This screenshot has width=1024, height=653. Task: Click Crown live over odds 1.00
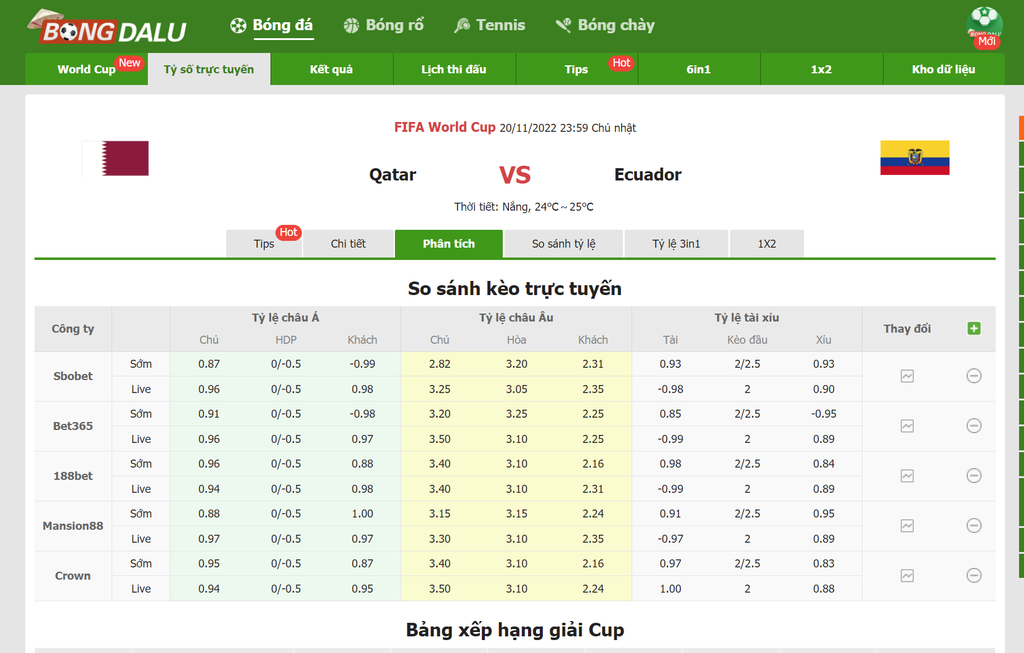pyautogui.click(x=670, y=589)
